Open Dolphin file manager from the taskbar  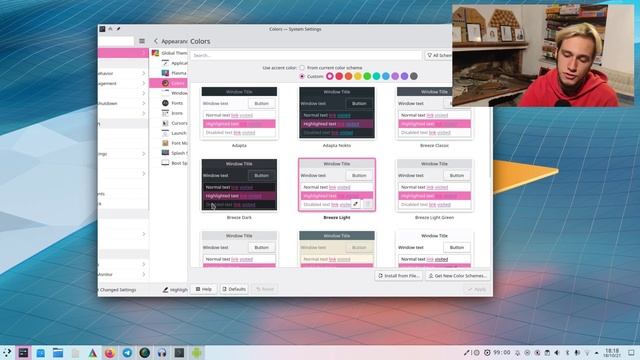(x=58, y=353)
